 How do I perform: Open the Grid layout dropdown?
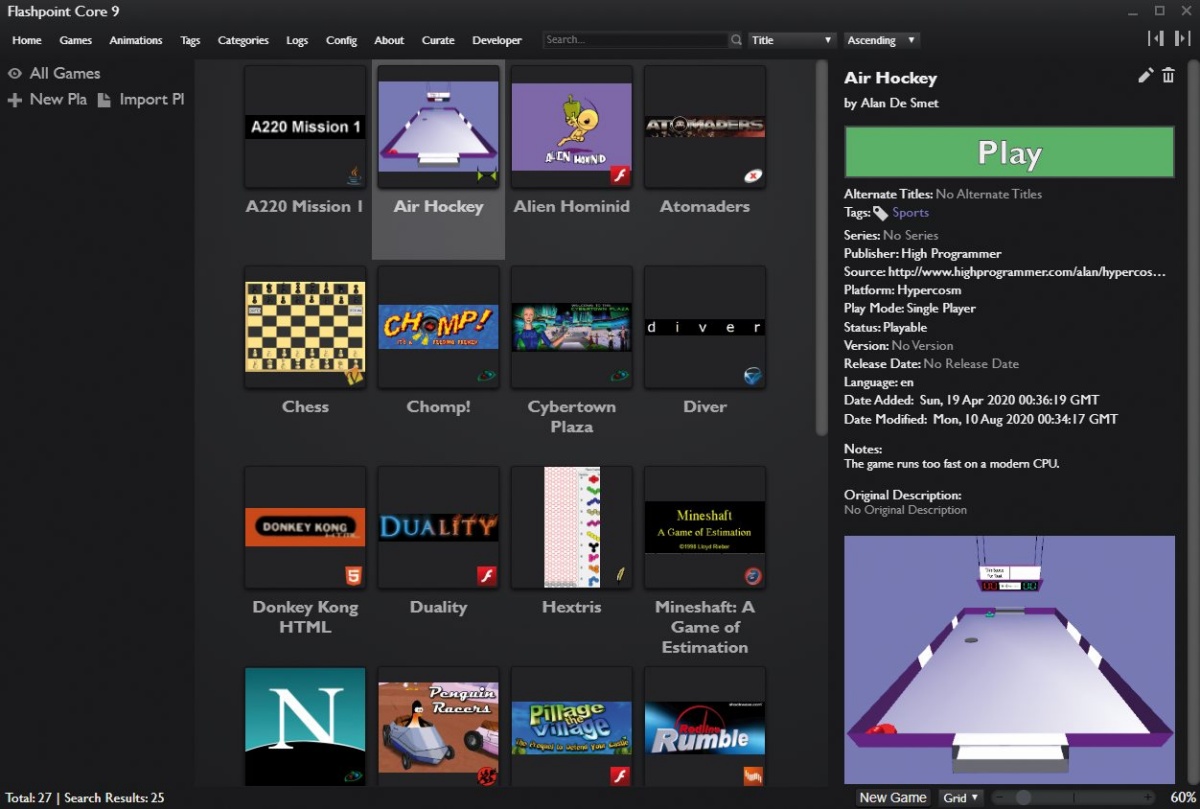pos(961,797)
